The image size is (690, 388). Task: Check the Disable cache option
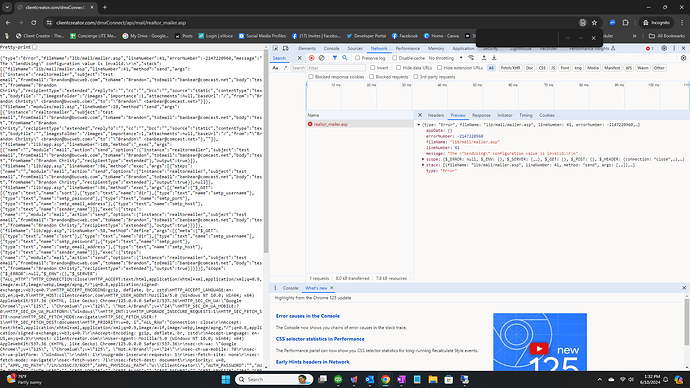coord(395,58)
